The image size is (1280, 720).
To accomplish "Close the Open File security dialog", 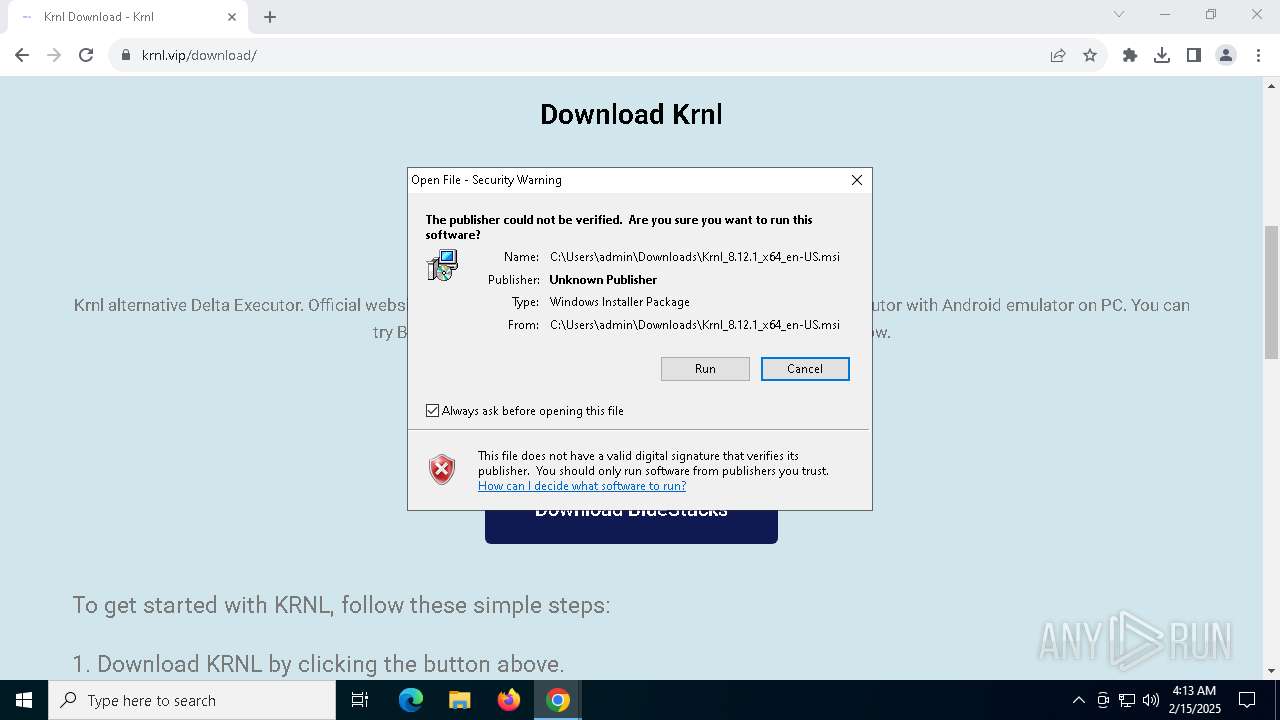I will point(857,180).
